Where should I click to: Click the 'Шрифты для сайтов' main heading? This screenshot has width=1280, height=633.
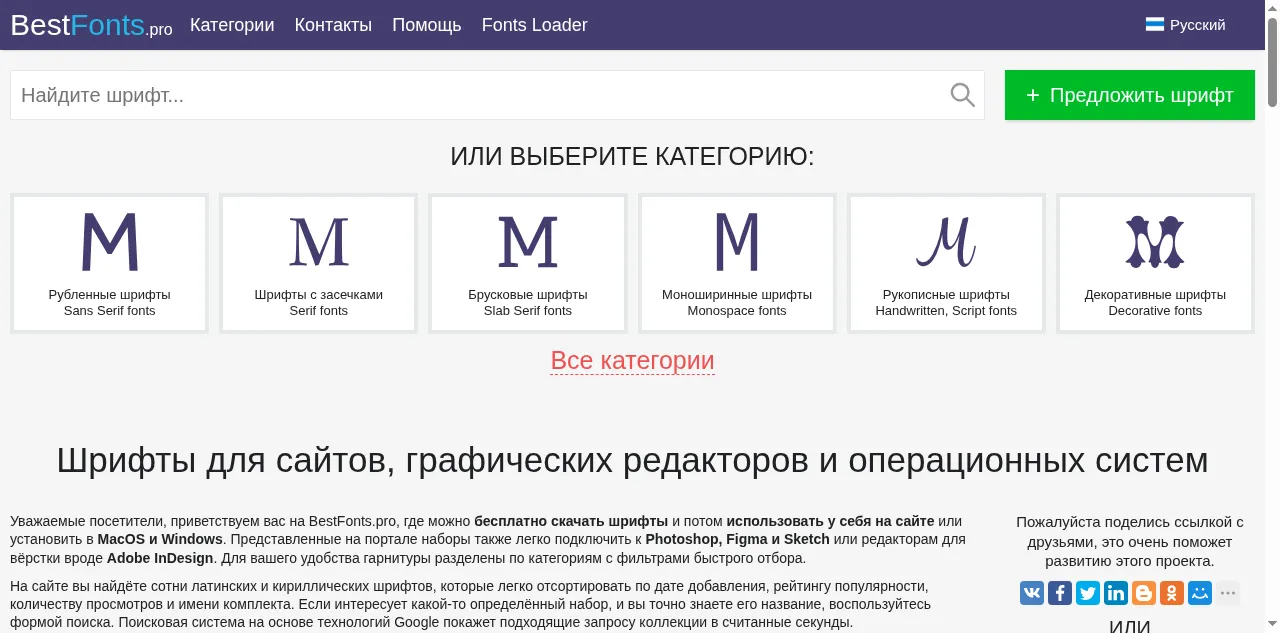point(632,460)
